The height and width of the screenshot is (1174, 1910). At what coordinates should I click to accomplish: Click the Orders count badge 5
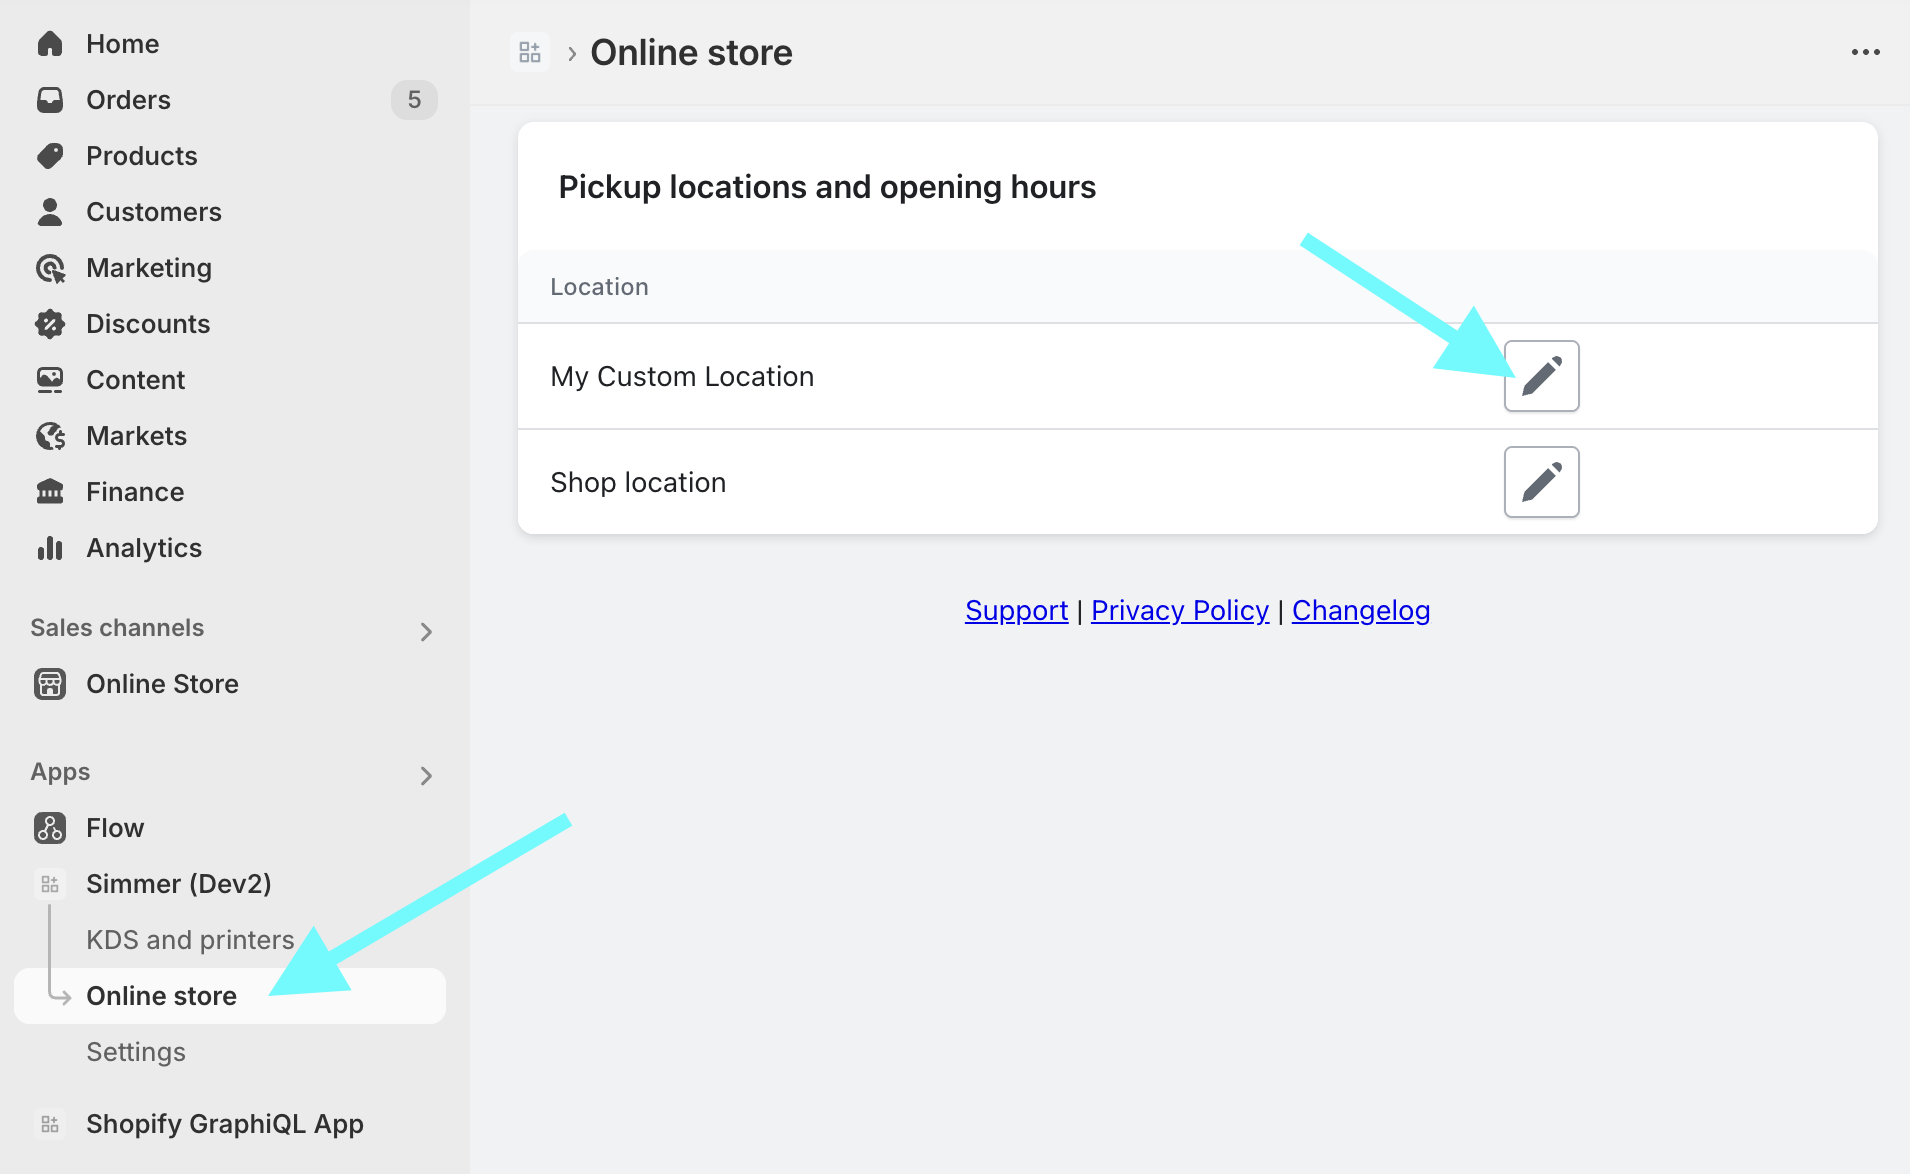pyautogui.click(x=414, y=100)
